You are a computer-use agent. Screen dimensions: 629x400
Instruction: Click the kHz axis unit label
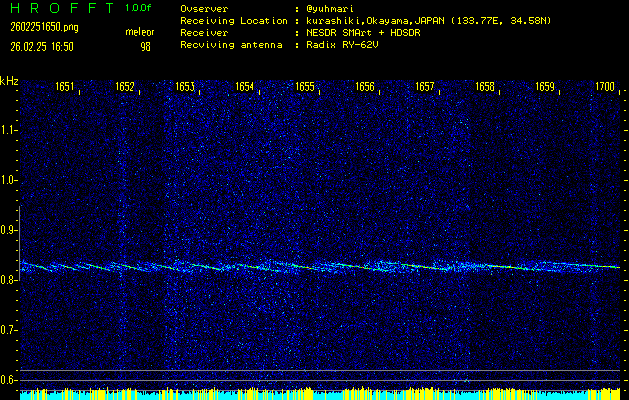tap(9, 81)
